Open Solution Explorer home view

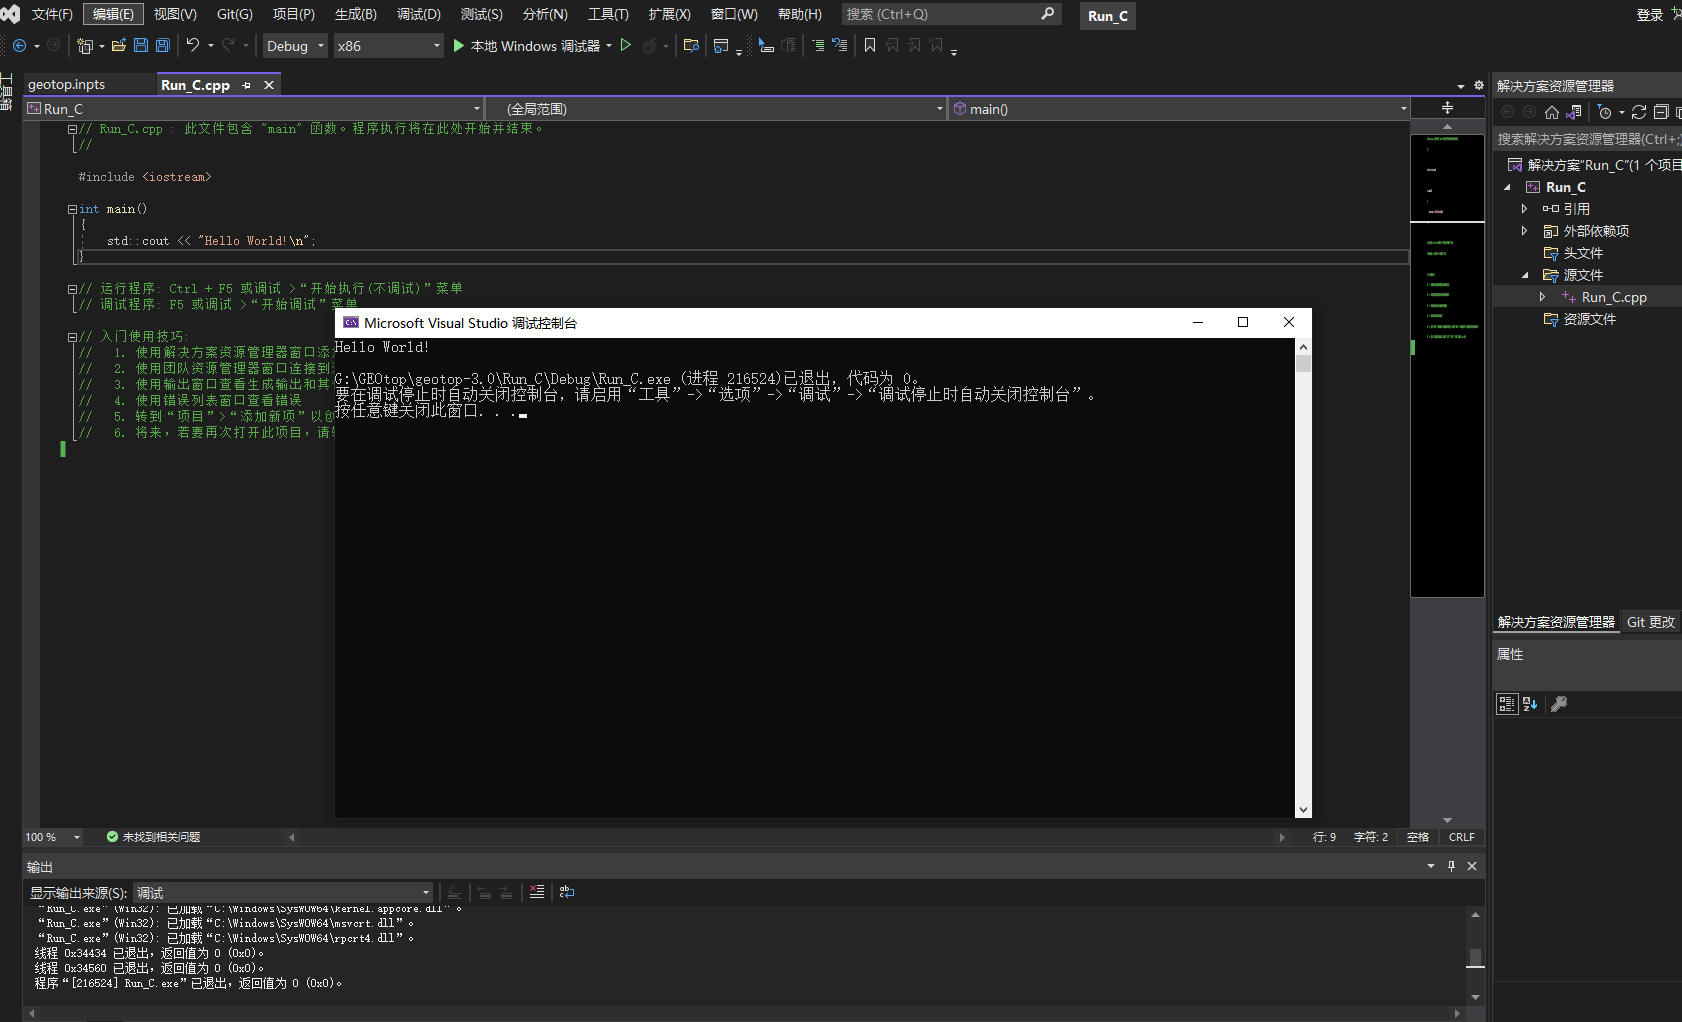[1553, 112]
